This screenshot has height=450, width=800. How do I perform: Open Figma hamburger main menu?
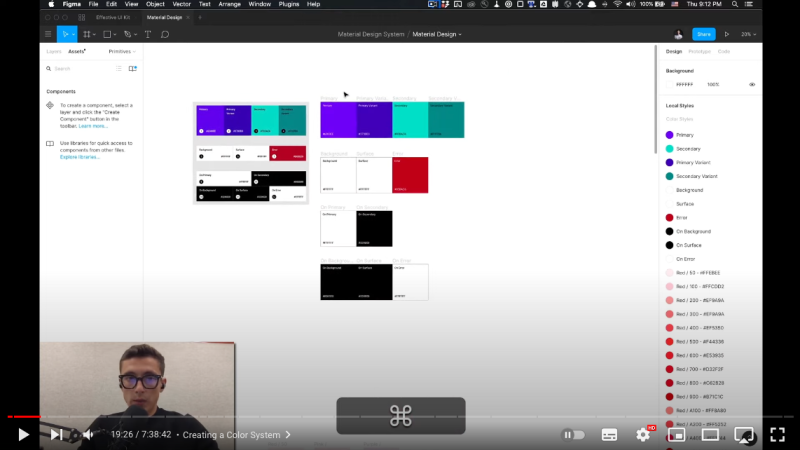pyautogui.click(x=48, y=34)
